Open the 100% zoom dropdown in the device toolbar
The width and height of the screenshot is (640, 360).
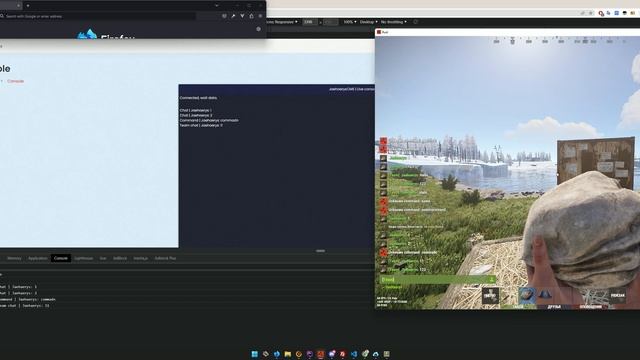click(x=350, y=22)
